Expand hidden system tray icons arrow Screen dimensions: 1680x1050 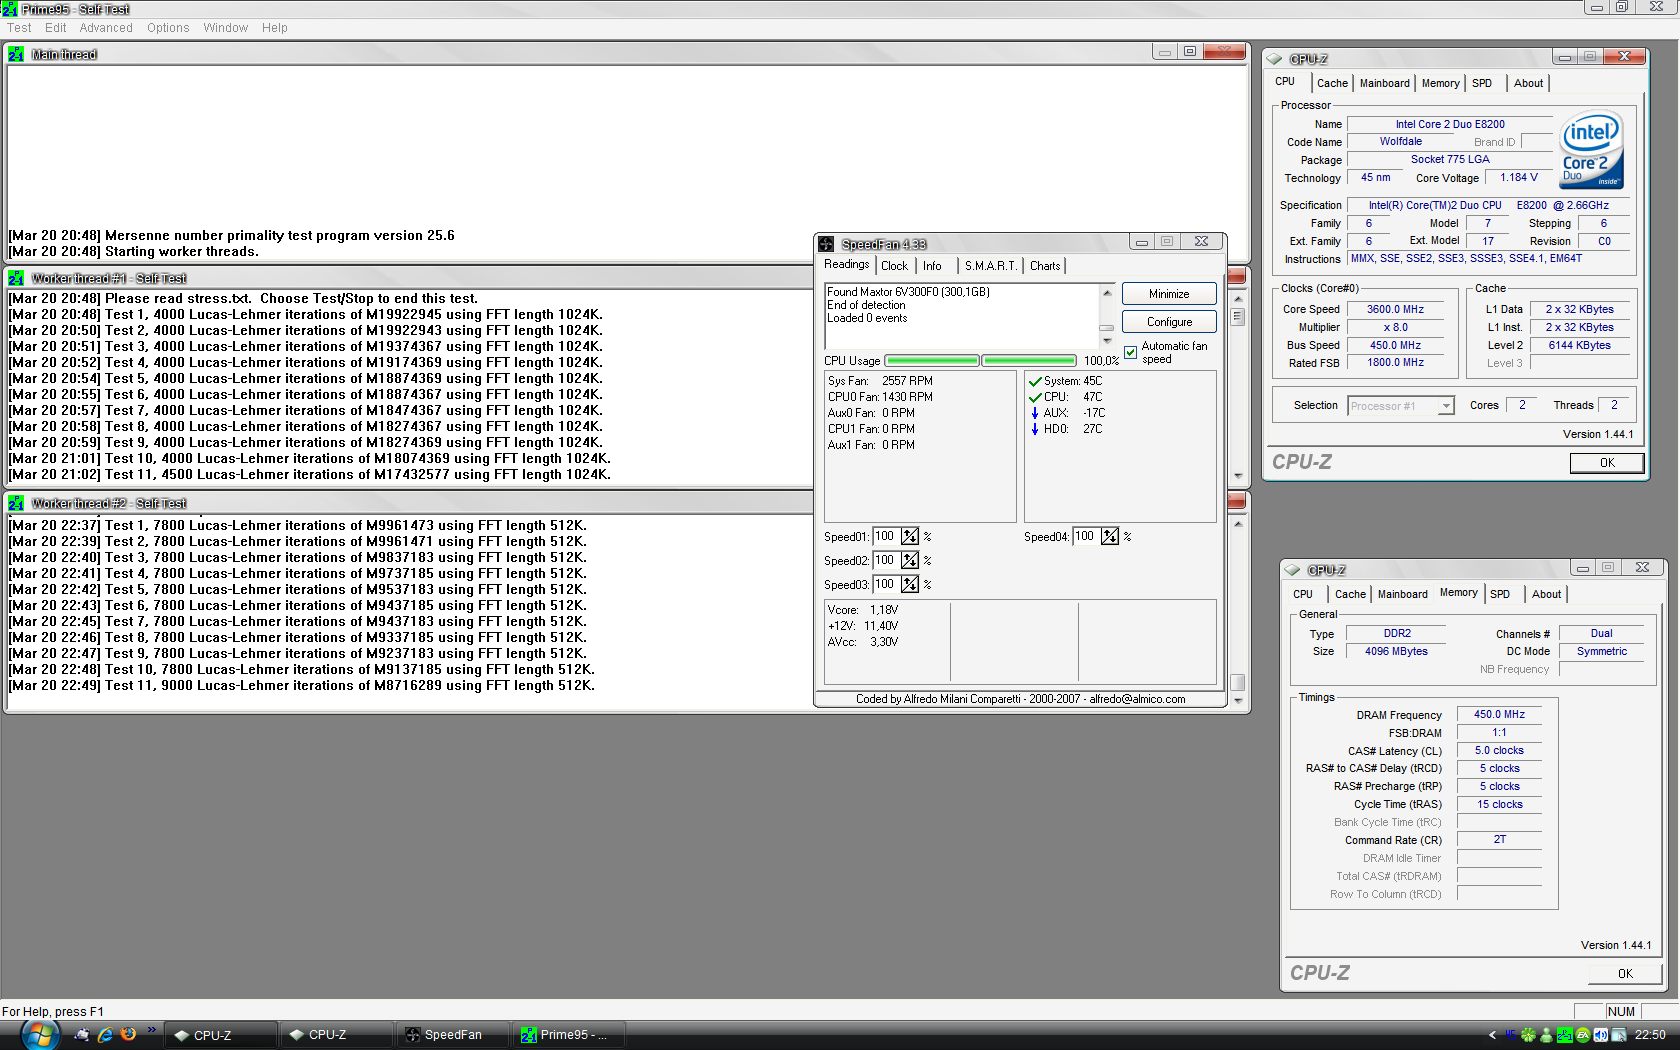pos(1492,1035)
